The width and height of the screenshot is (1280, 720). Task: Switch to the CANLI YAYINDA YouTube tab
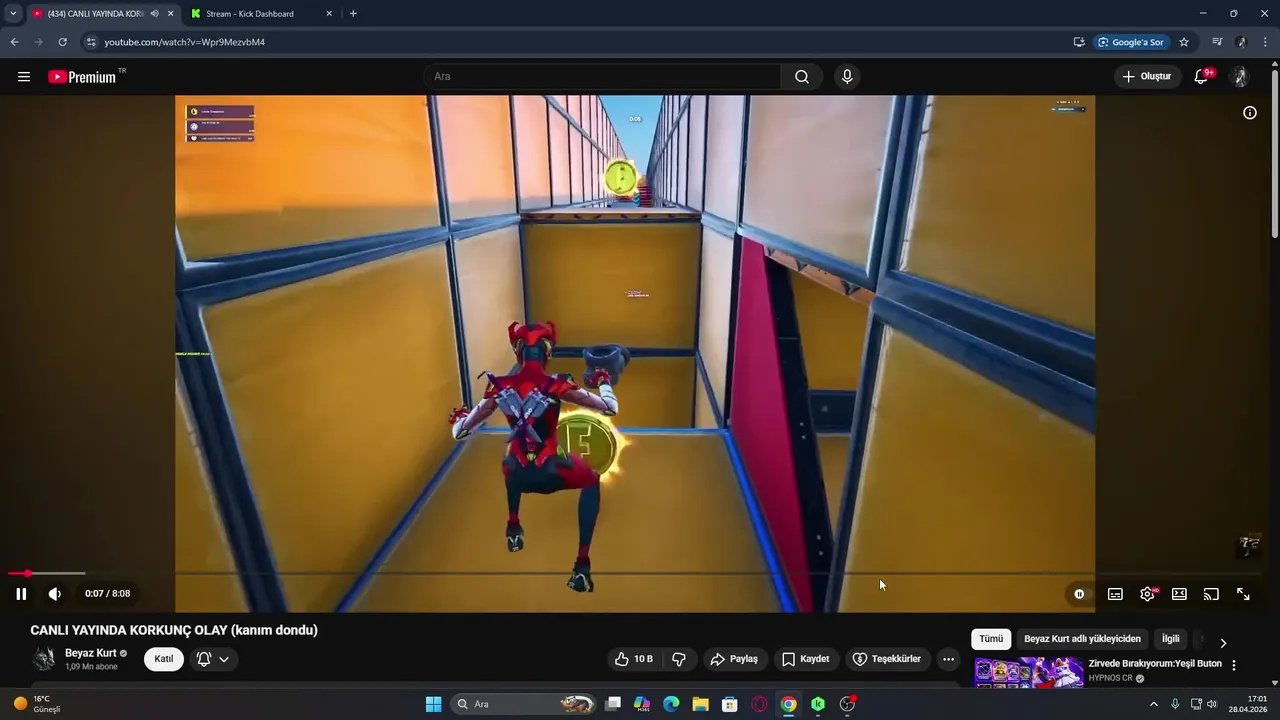(96, 14)
